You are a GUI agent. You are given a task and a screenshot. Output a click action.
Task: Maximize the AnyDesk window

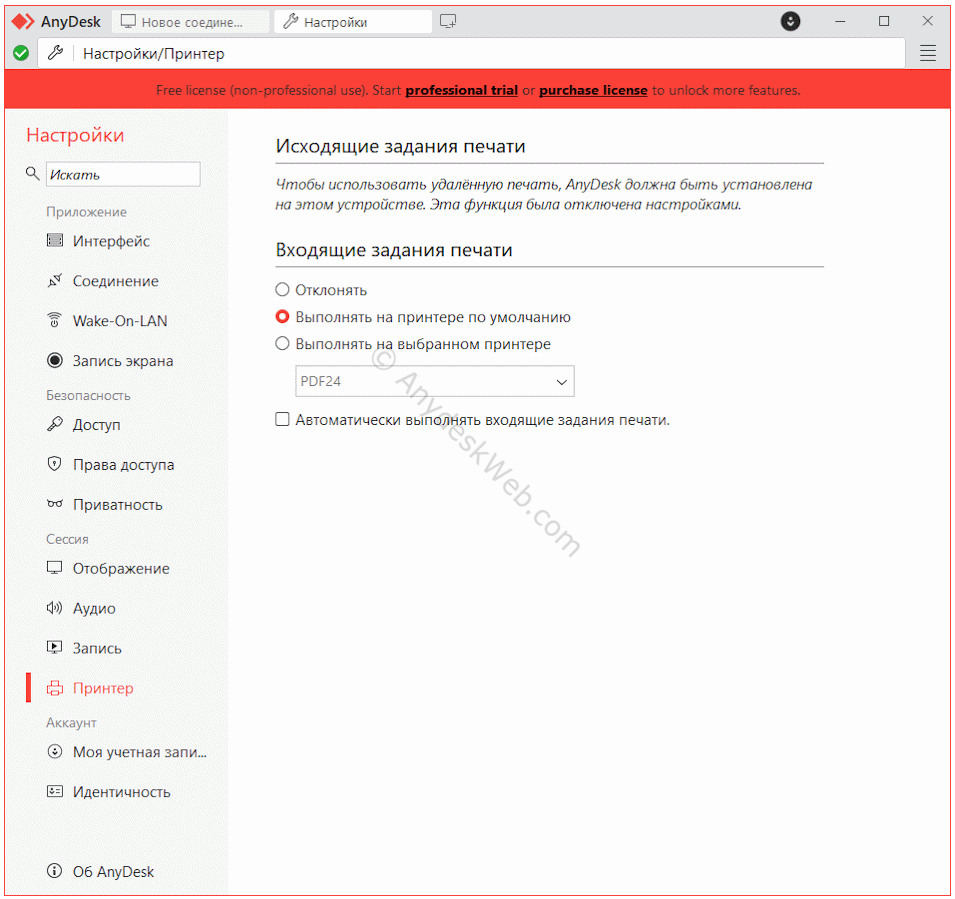(884, 21)
